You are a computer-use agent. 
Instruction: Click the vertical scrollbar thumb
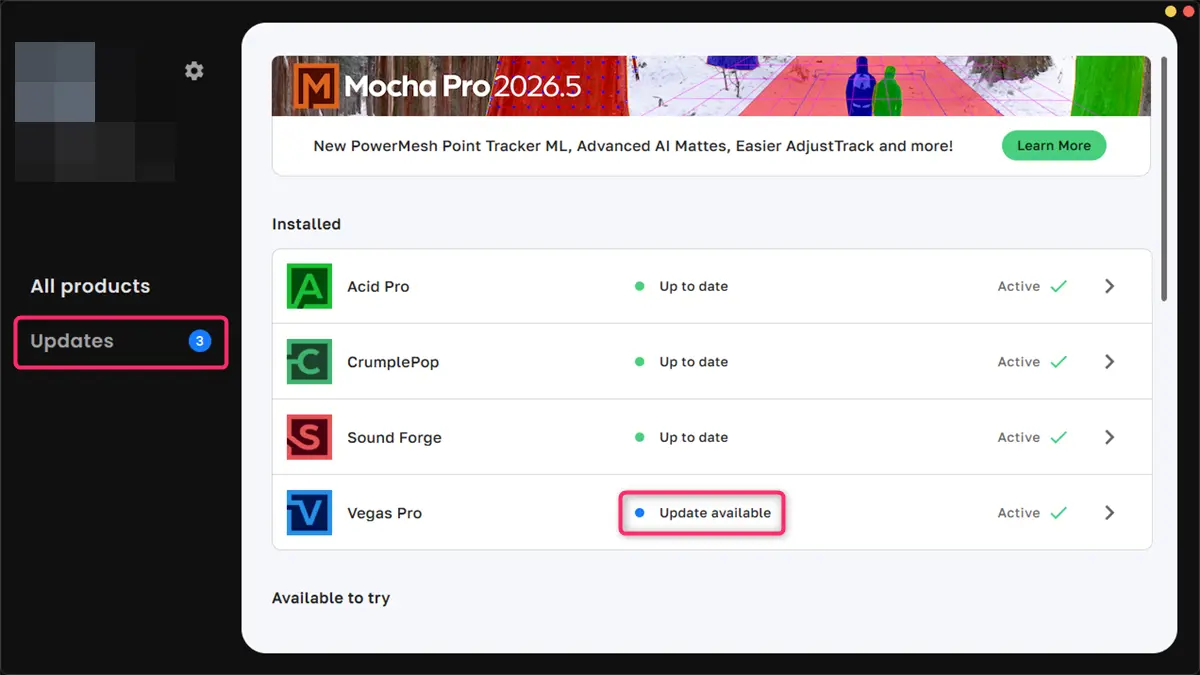tap(1163, 178)
